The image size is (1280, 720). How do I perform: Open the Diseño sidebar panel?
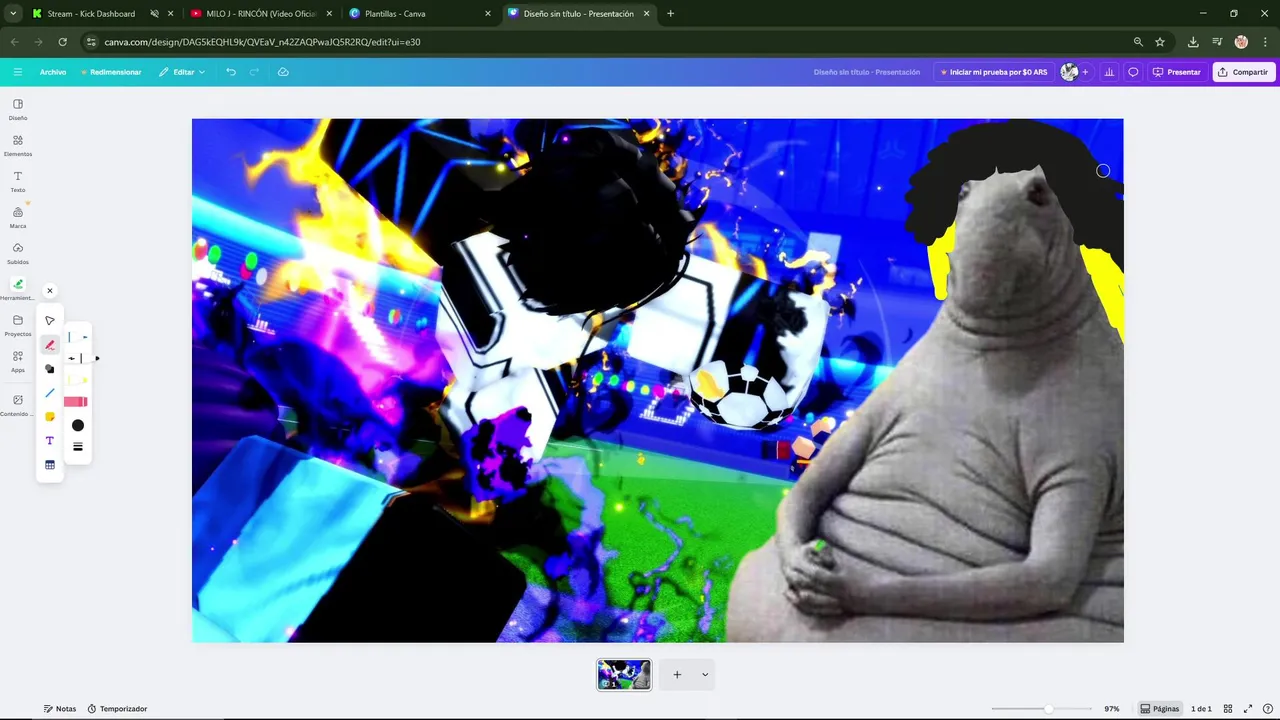click(x=18, y=109)
